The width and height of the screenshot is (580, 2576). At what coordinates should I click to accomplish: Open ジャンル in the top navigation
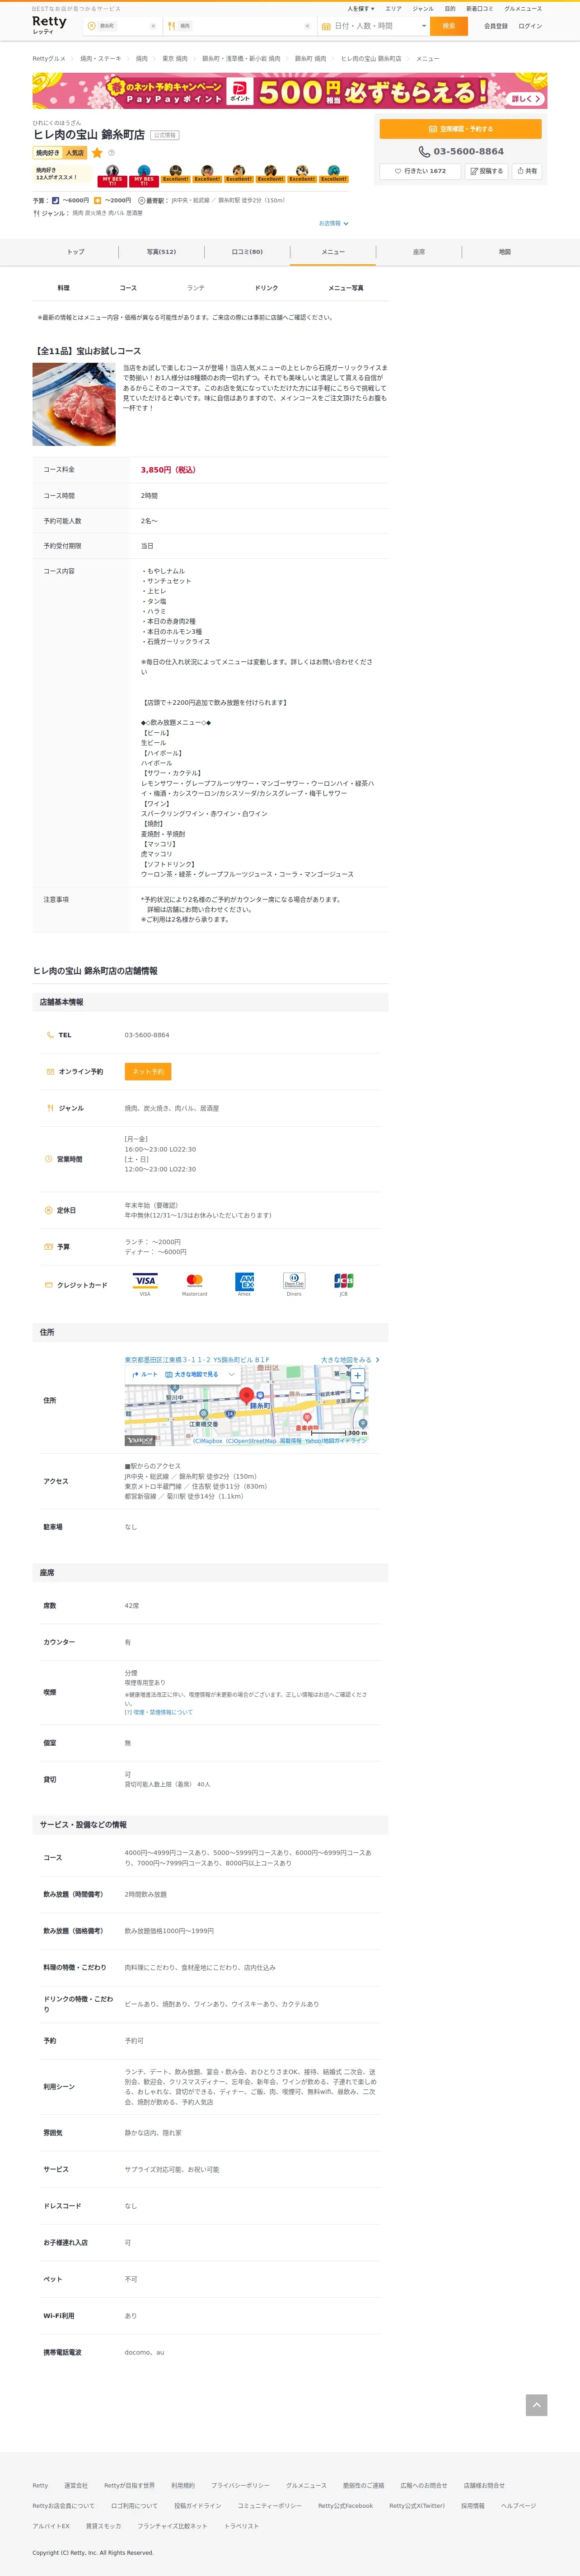[x=423, y=9]
